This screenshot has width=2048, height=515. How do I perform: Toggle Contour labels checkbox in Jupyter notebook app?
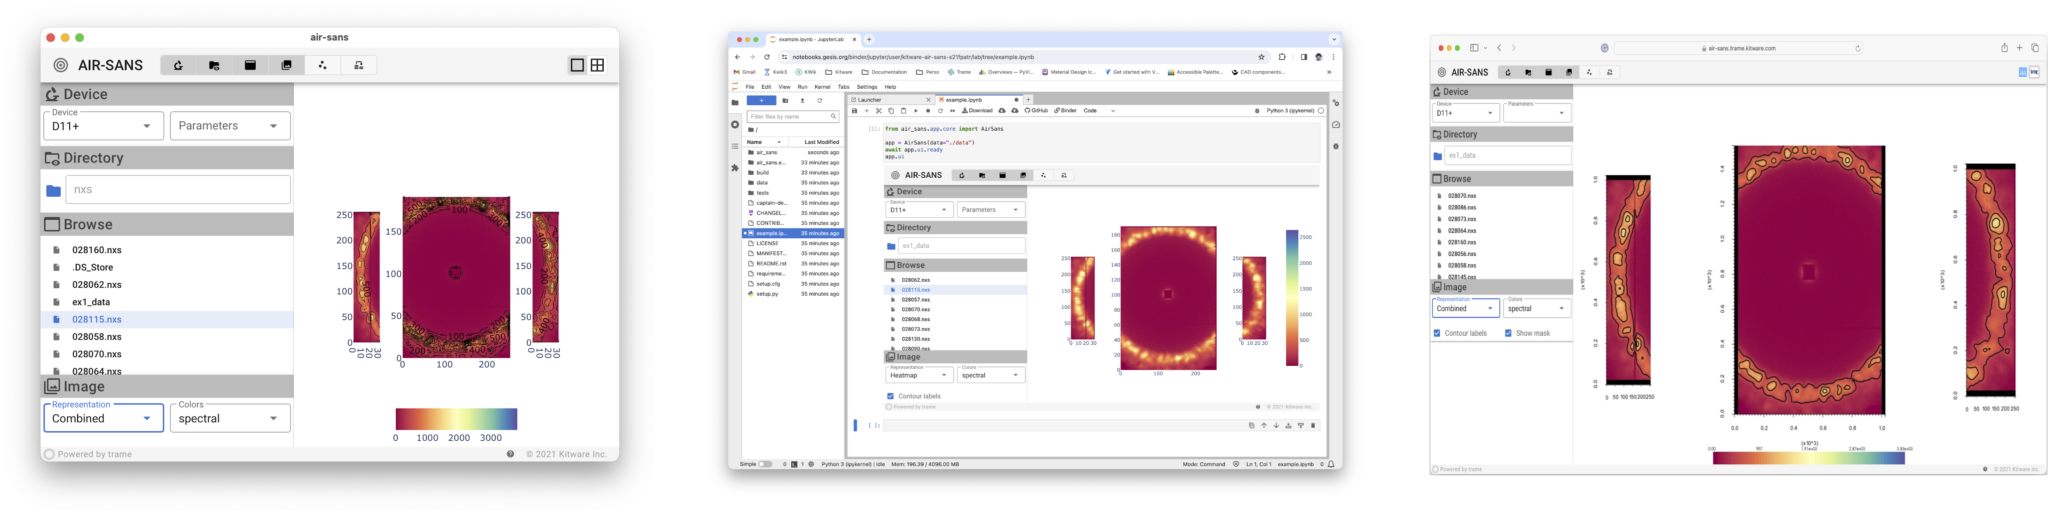[x=890, y=396]
